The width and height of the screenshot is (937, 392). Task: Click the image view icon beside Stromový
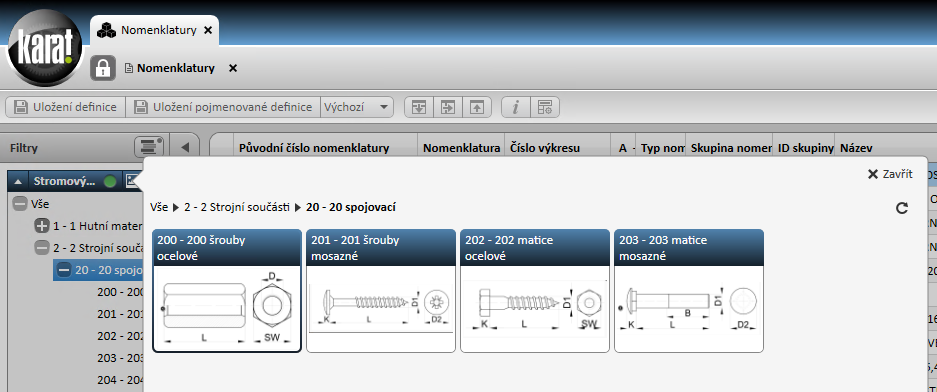pos(131,181)
